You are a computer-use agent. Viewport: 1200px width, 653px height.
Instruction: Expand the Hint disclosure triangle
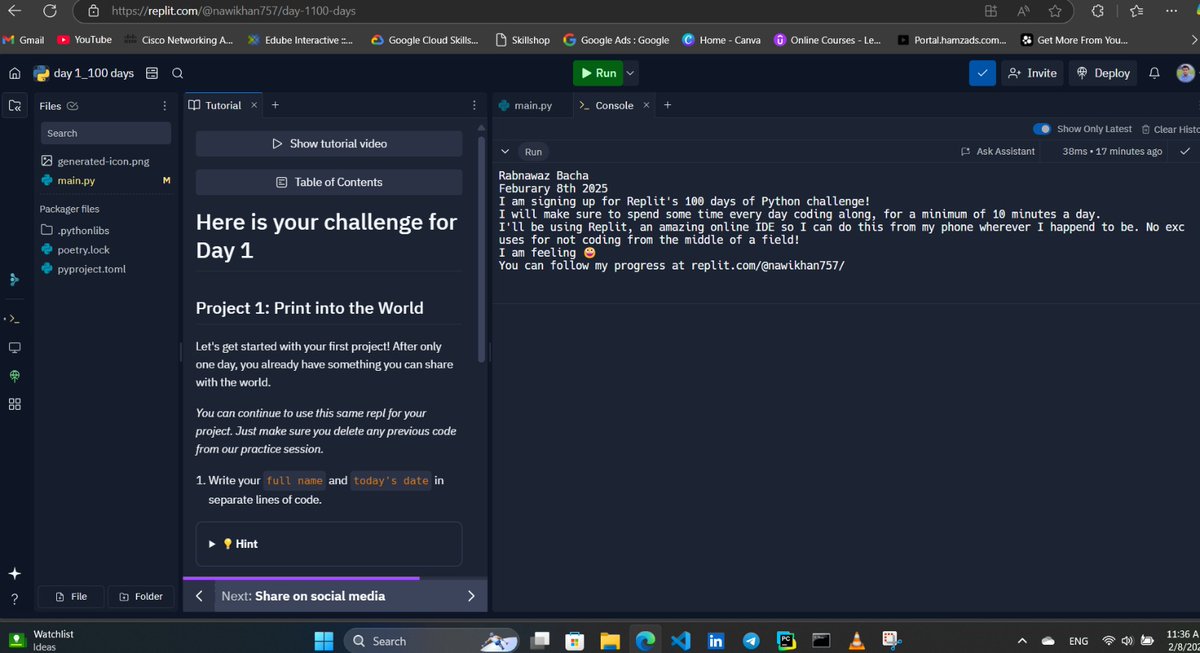pyautogui.click(x=212, y=544)
